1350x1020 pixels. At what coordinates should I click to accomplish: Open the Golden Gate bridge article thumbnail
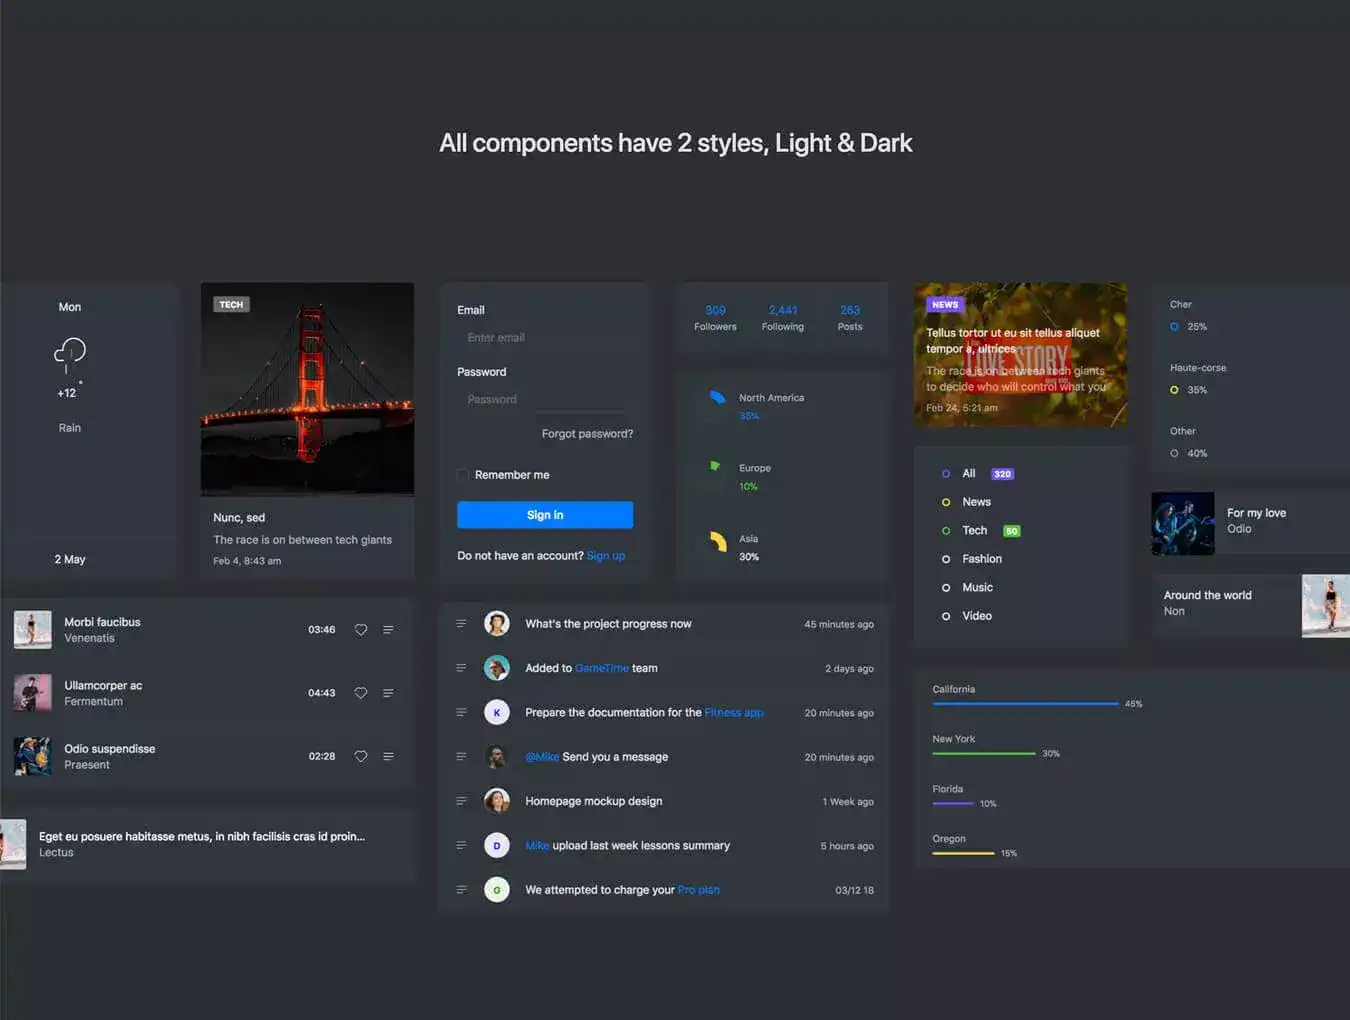307,389
